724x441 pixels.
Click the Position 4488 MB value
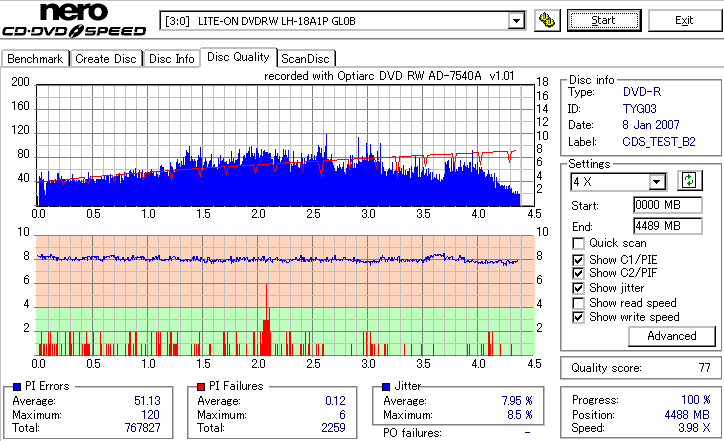click(687, 415)
